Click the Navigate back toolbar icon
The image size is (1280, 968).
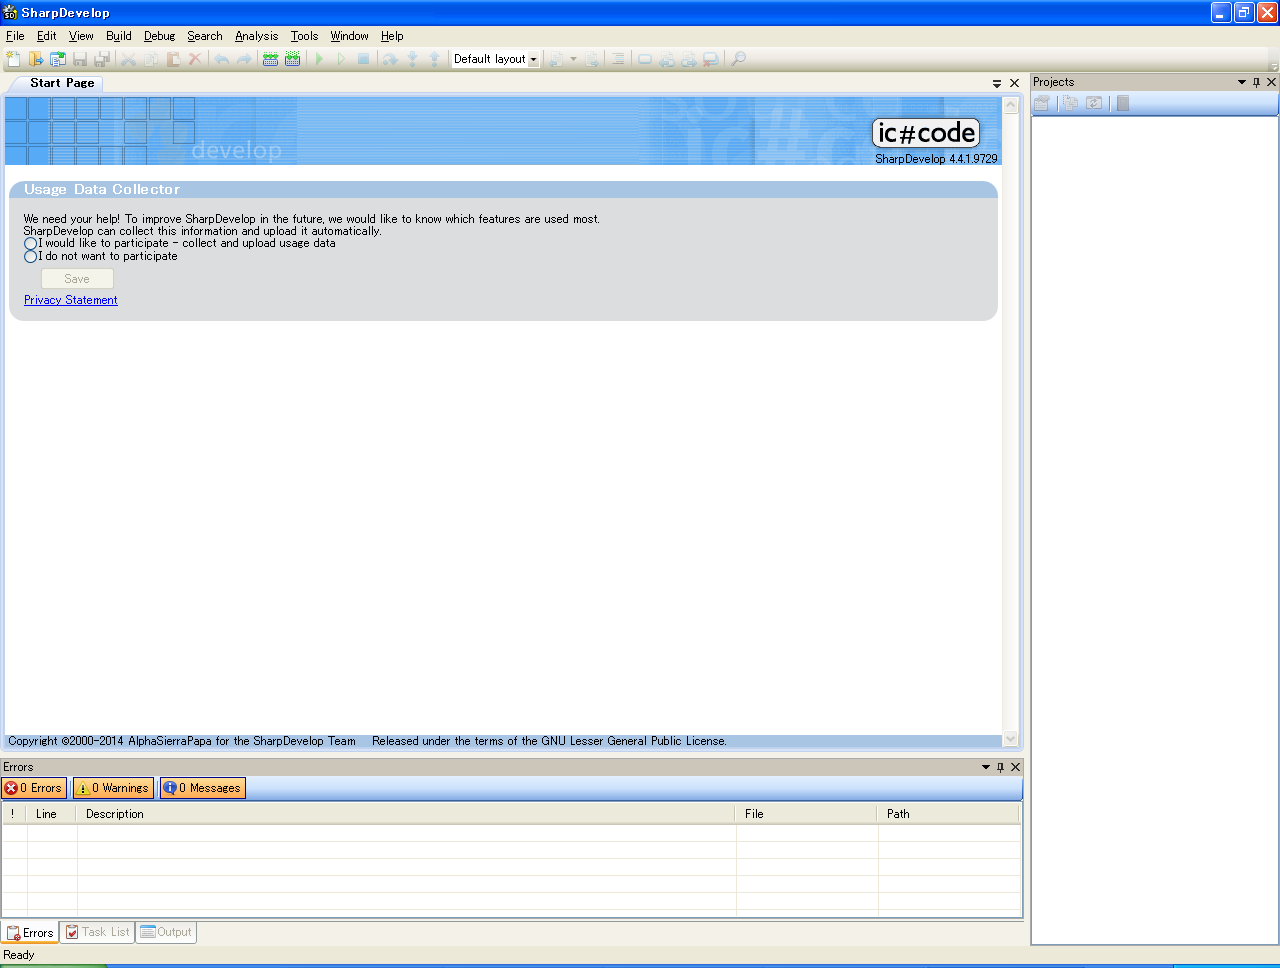pyautogui.click(x=557, y=59)
